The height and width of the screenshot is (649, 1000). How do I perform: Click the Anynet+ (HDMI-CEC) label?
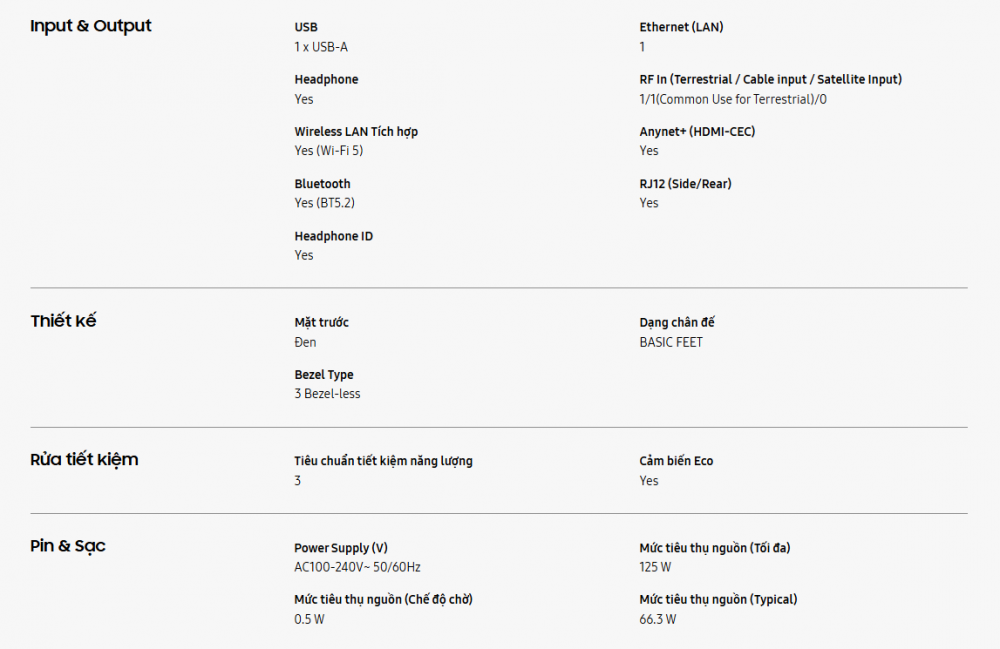tap(697, 131)
